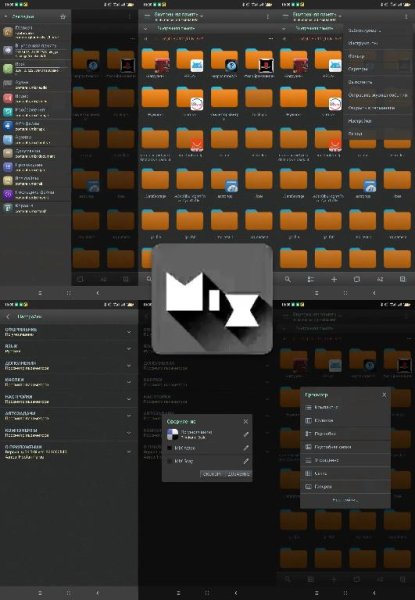Tap the pencil edit icon for MiX Gray skin
Image resolution: width=415 pixels, height=600 pixels.
click(246, 461)
